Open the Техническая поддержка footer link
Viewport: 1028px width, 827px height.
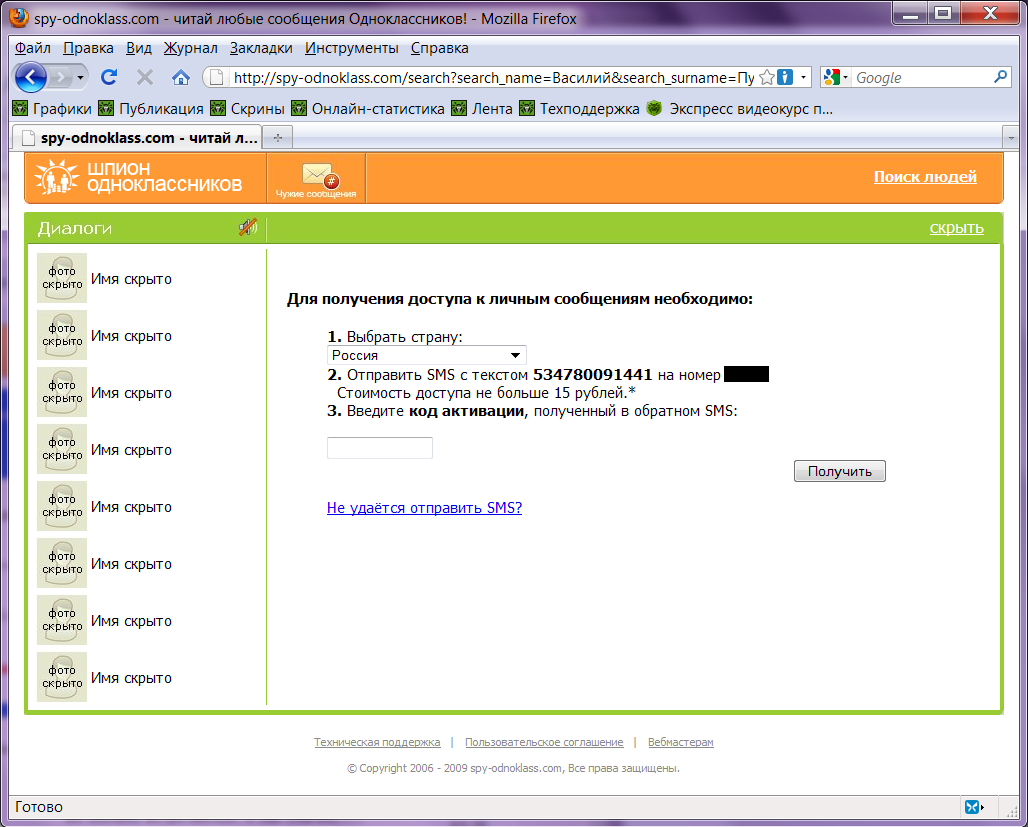pos(377,742)
